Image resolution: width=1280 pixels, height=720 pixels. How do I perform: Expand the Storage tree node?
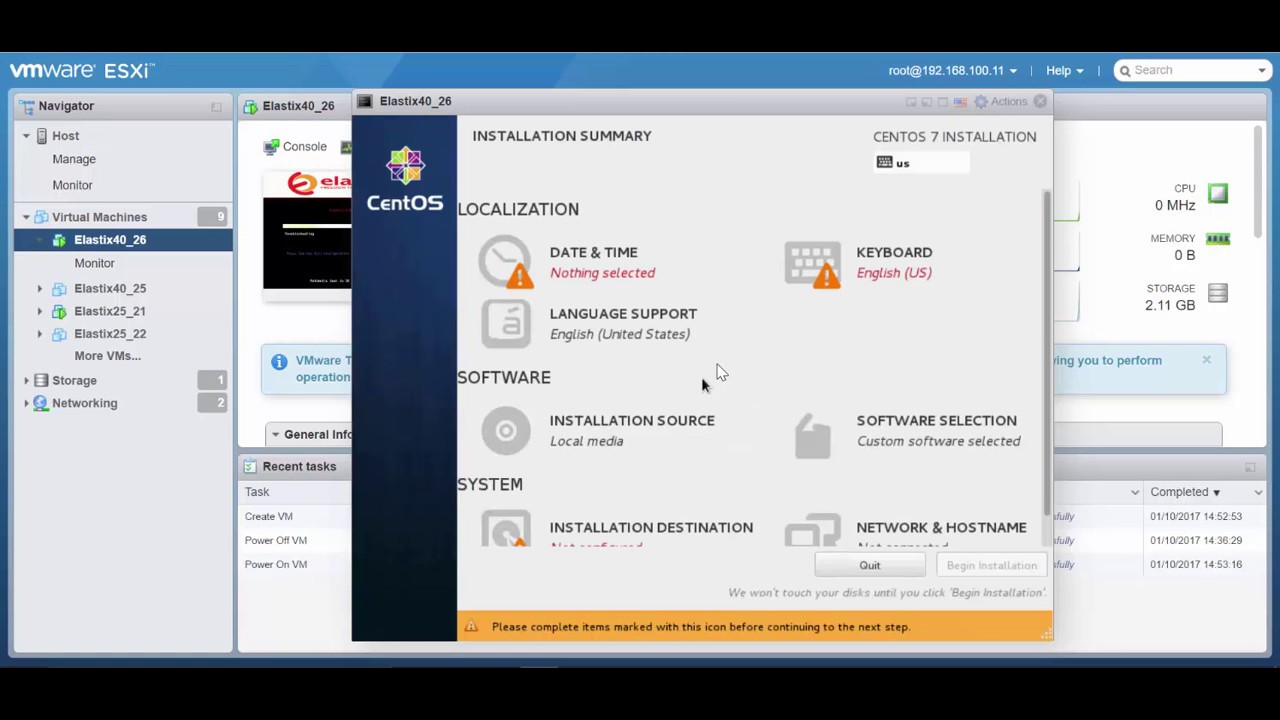[26, 381]
